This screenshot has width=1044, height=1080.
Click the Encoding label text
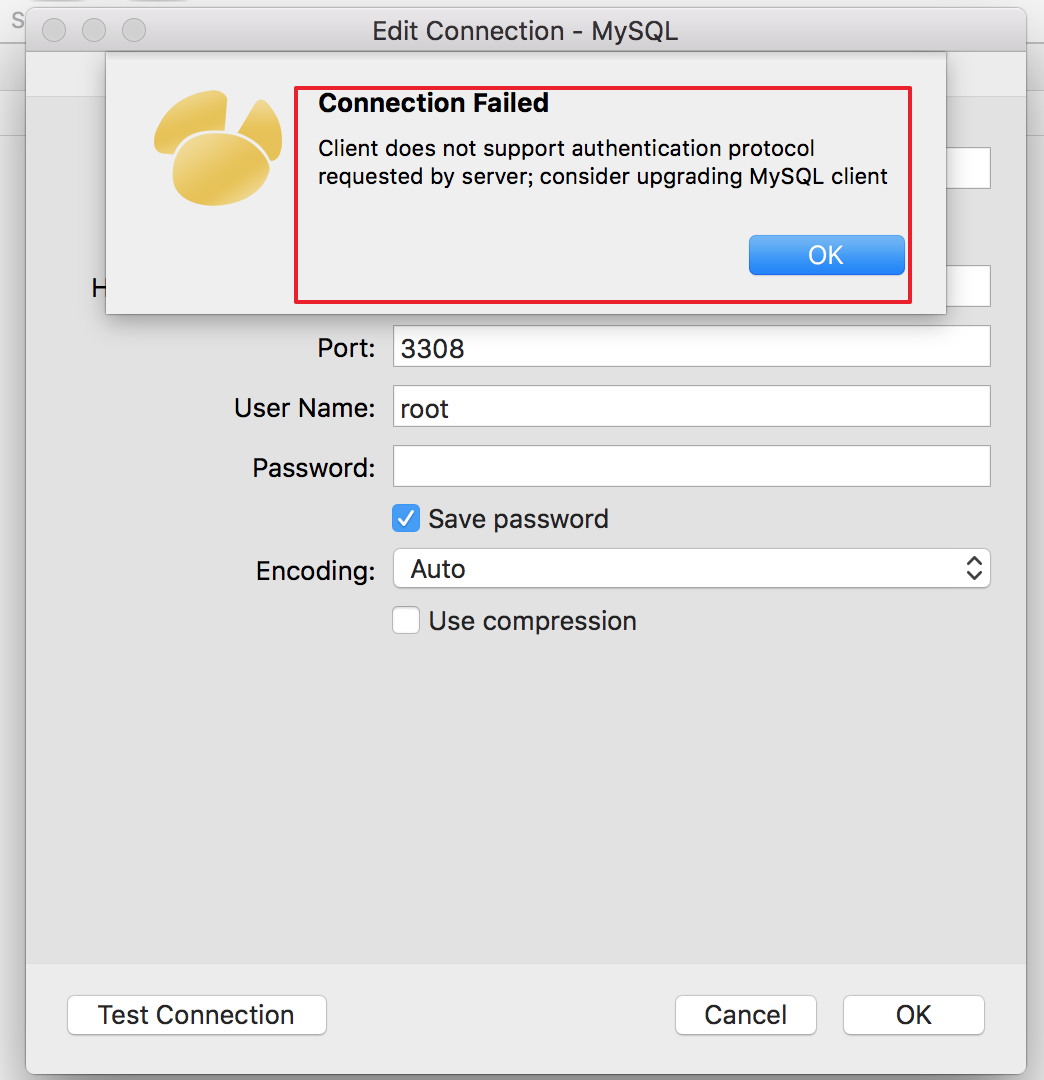(x=315, y=571)
